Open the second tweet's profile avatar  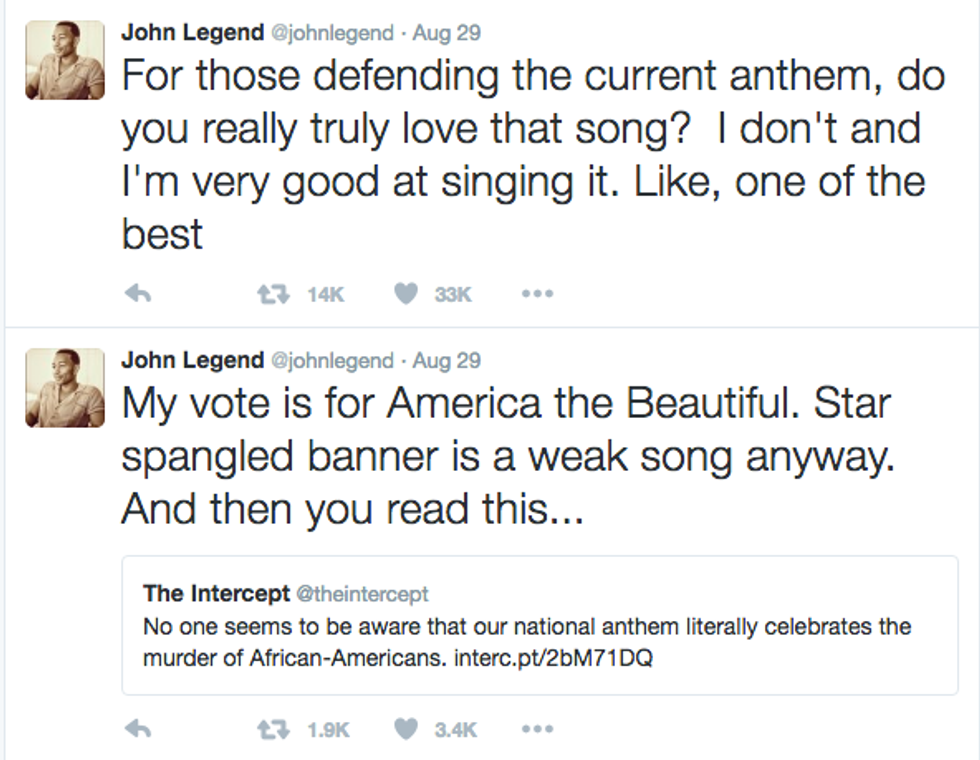[65, 388]
